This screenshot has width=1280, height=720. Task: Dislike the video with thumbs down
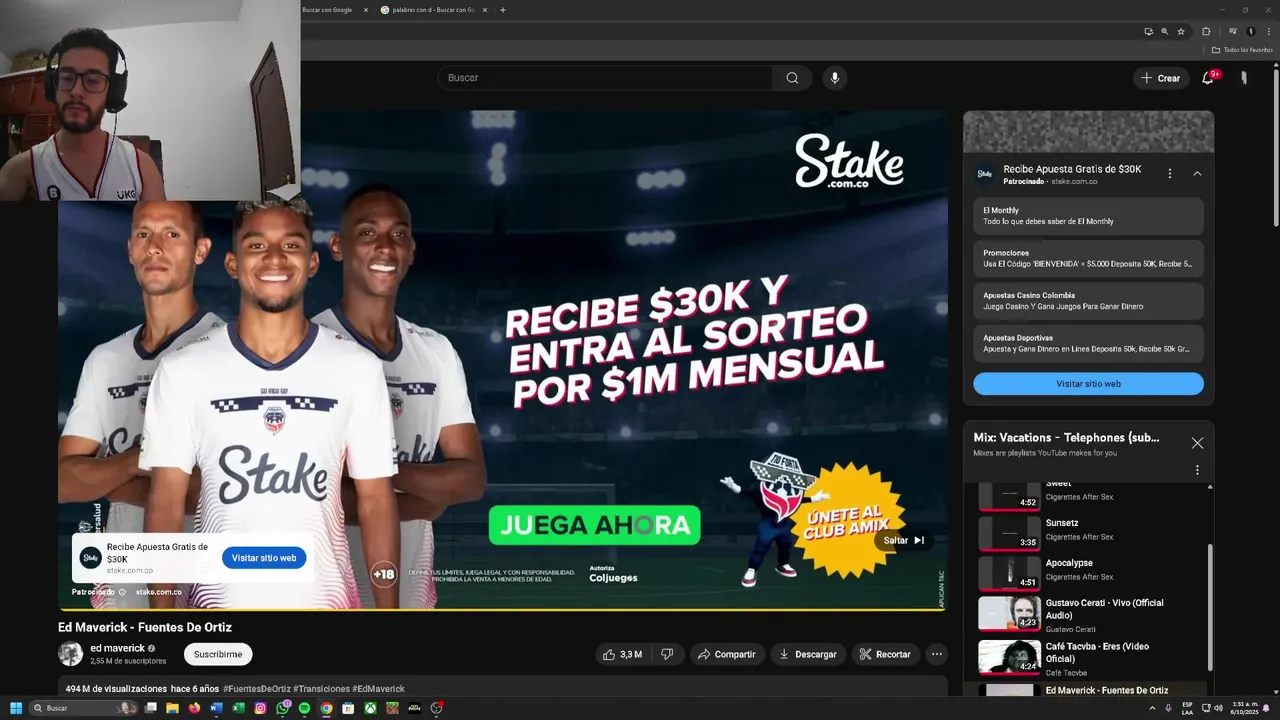[667, 654]
